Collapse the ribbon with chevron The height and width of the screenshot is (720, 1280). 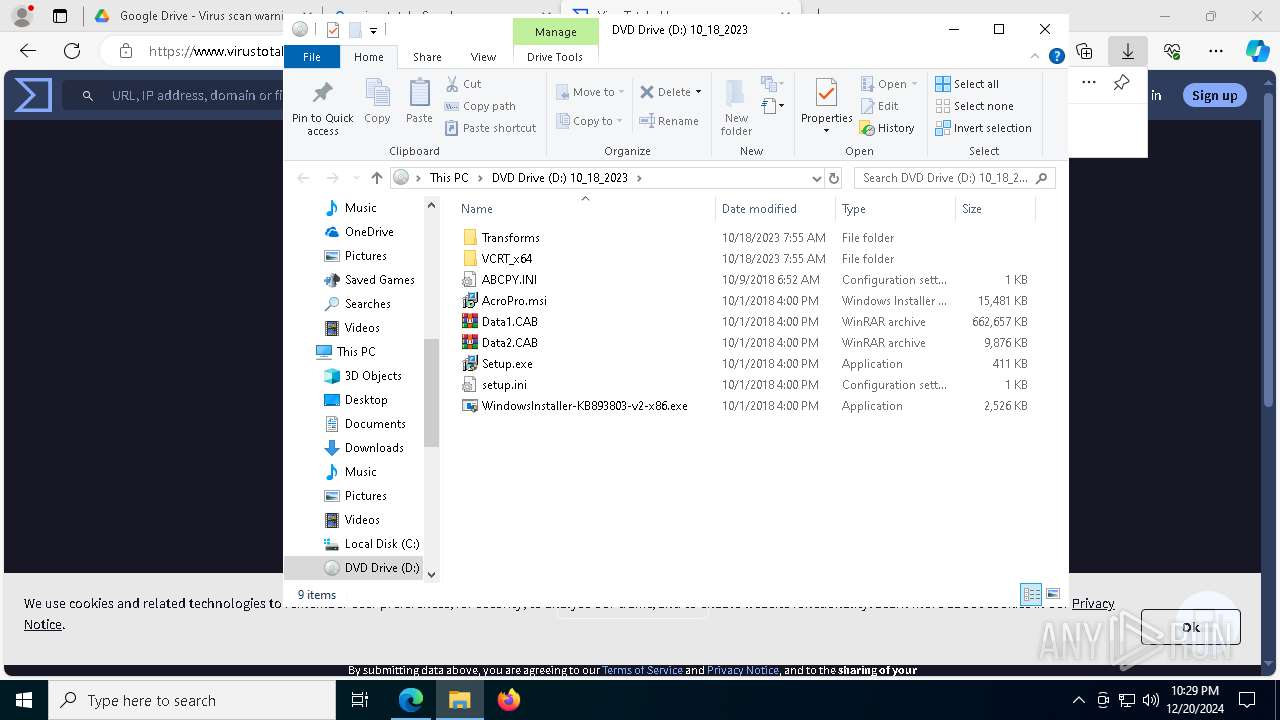[x=1035, y=57]
